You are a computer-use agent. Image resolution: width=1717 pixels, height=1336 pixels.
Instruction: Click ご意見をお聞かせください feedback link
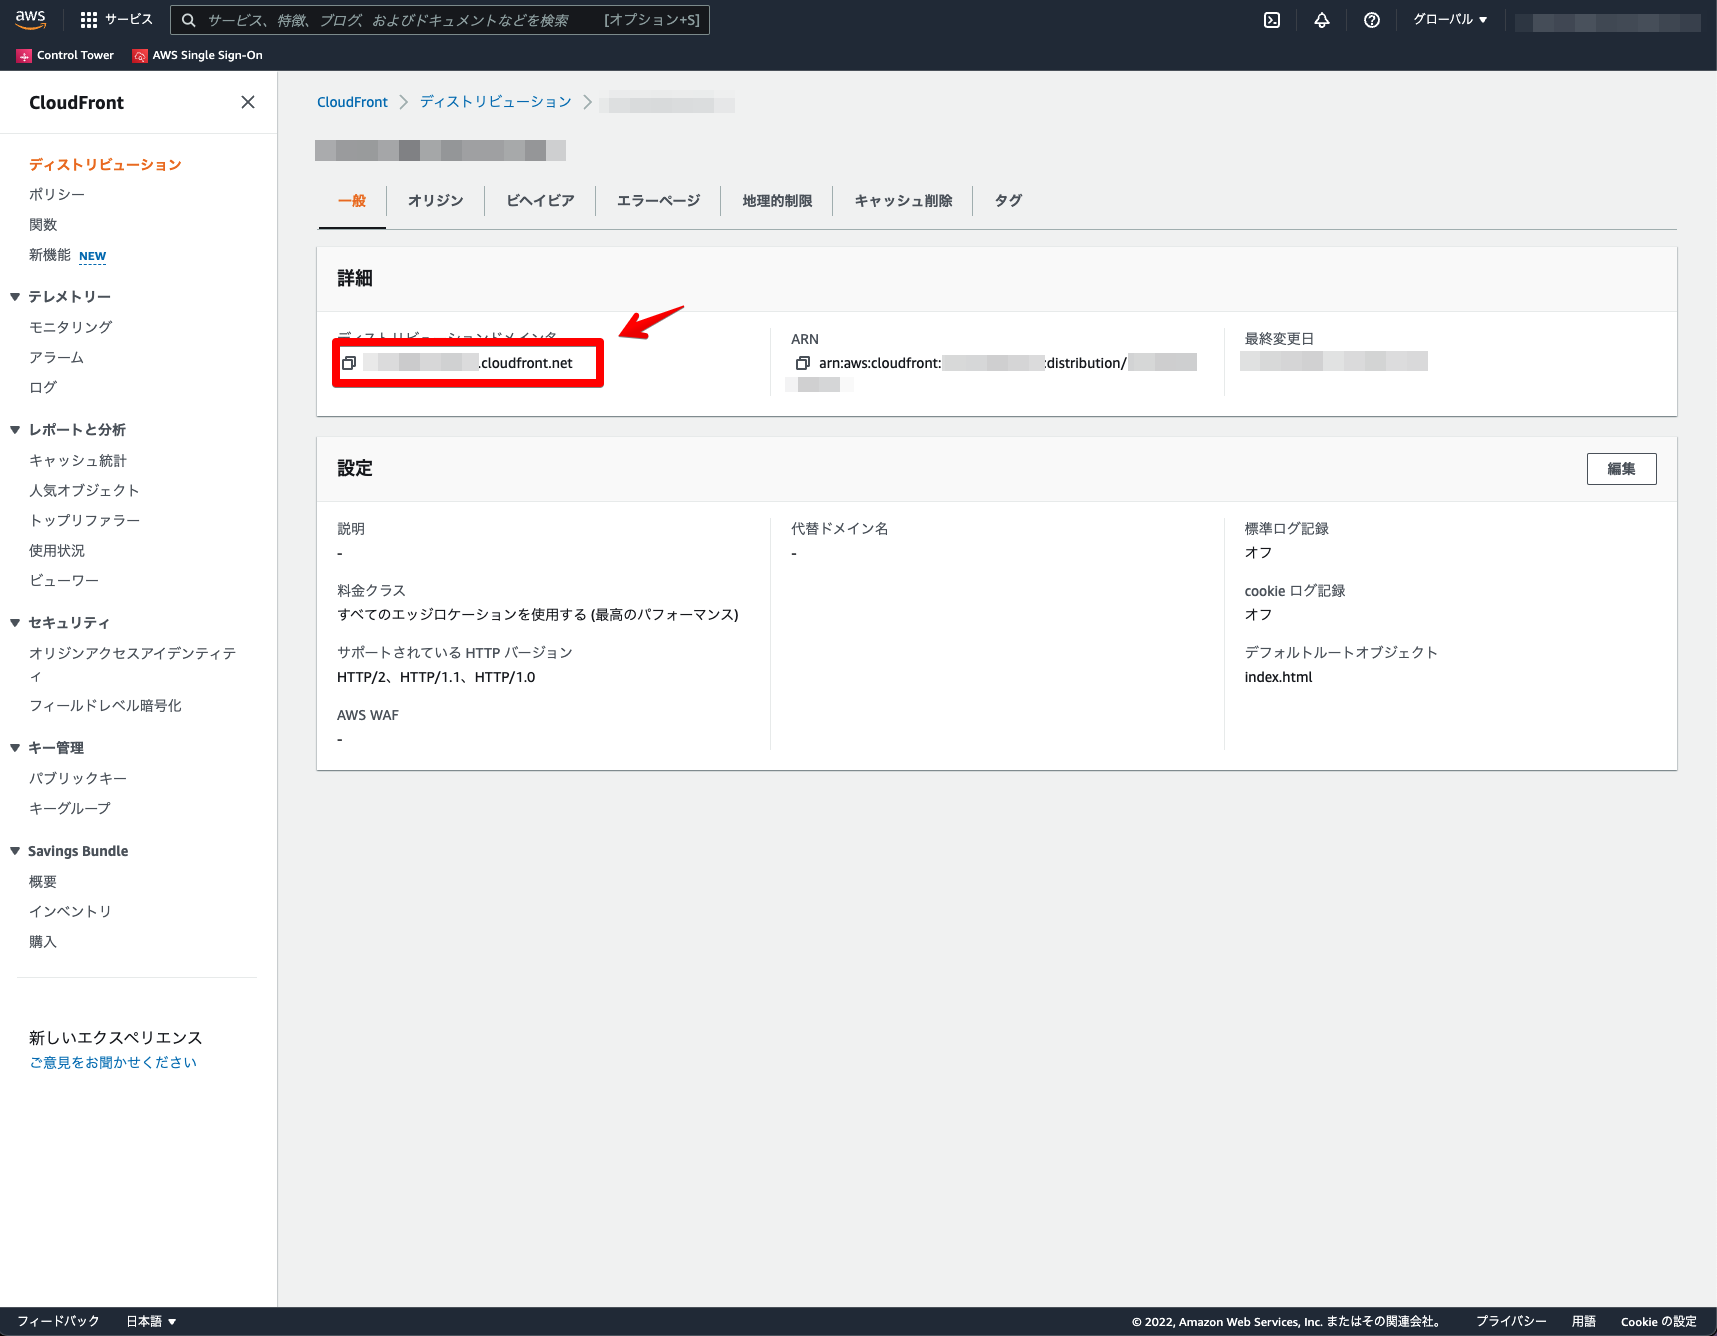[x=113, y=1062]
